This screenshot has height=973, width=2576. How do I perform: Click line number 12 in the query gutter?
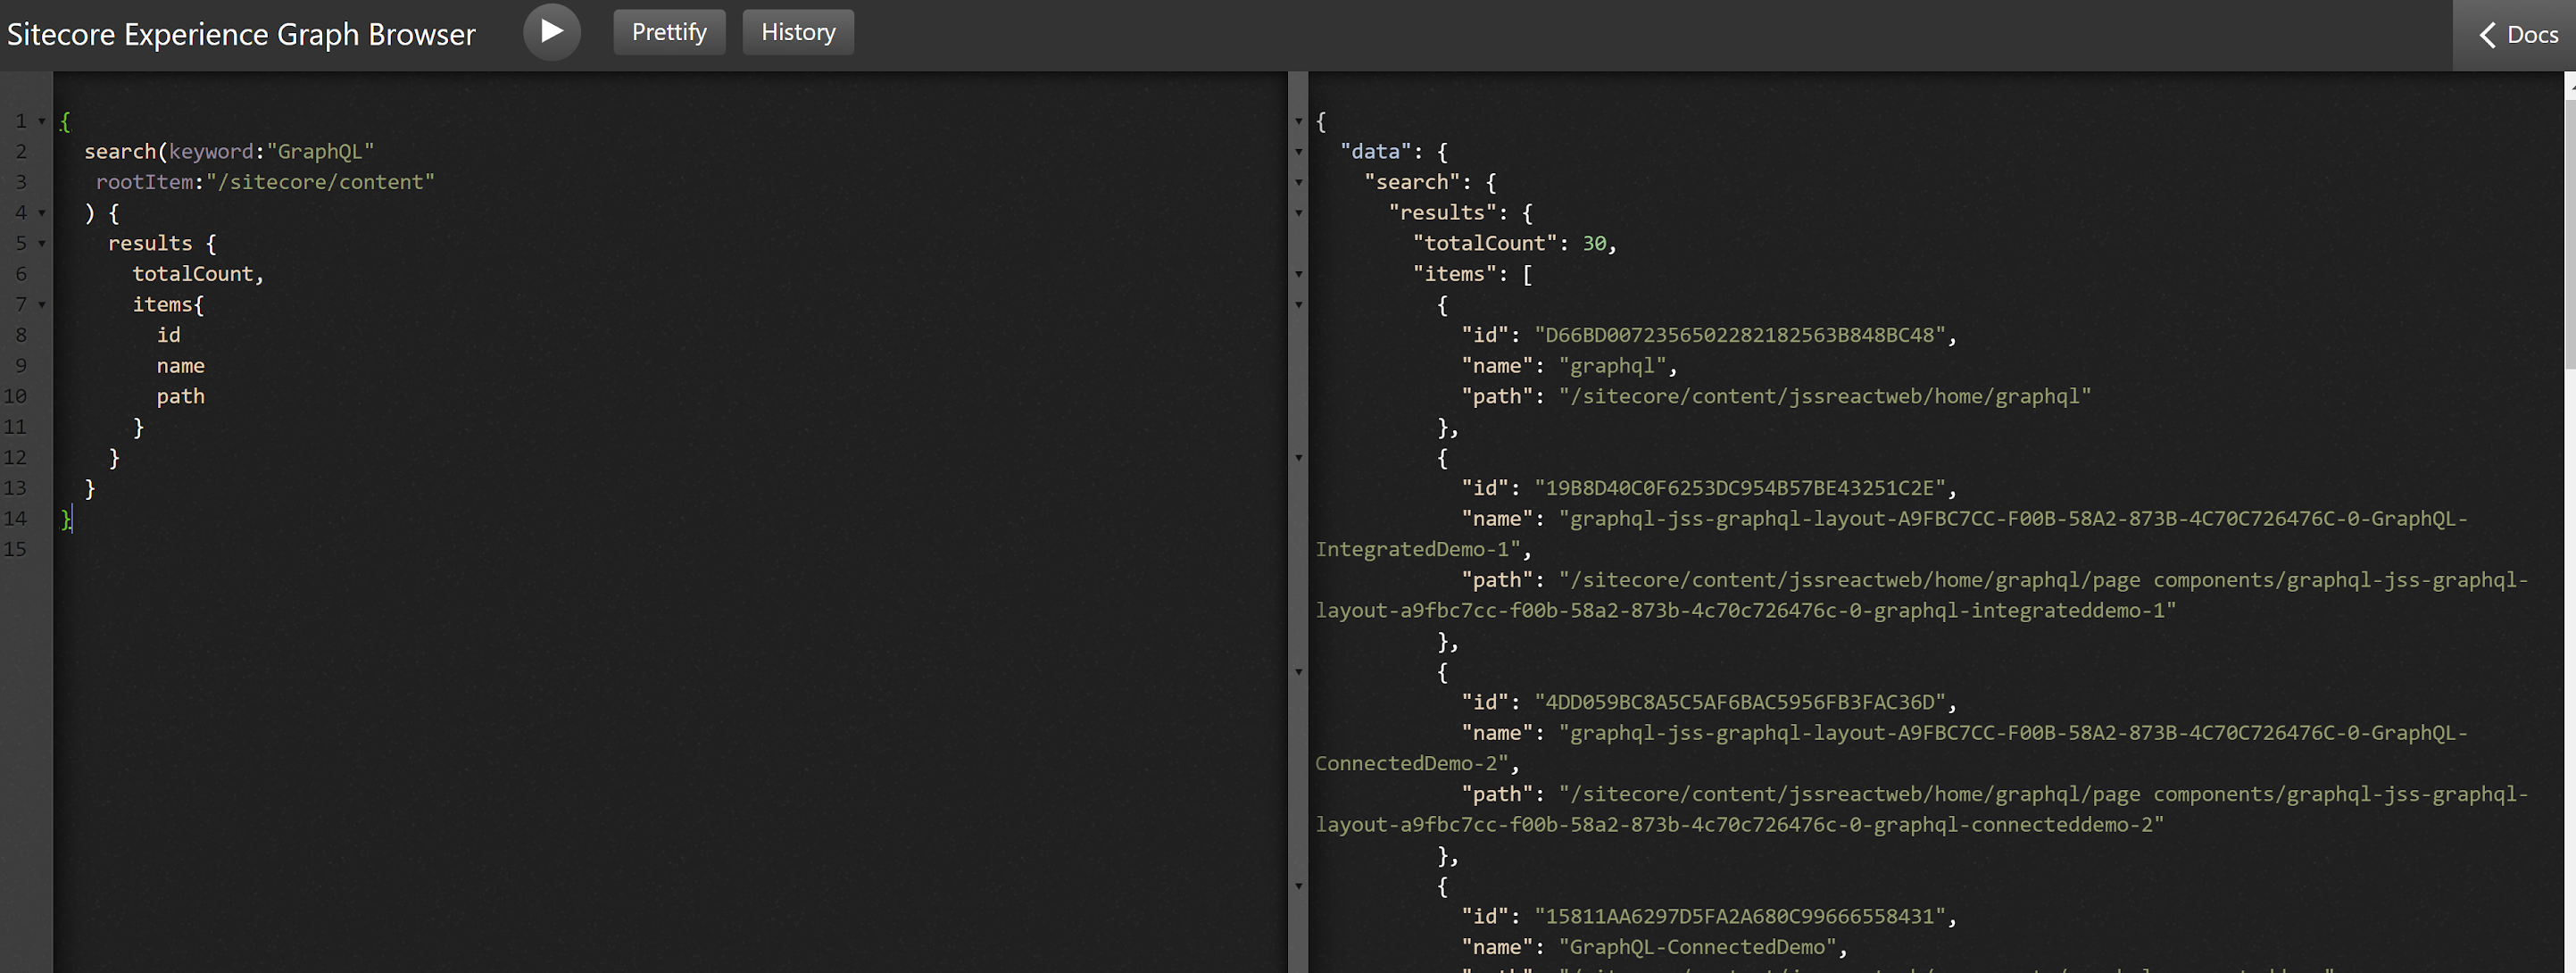[15, 457]
